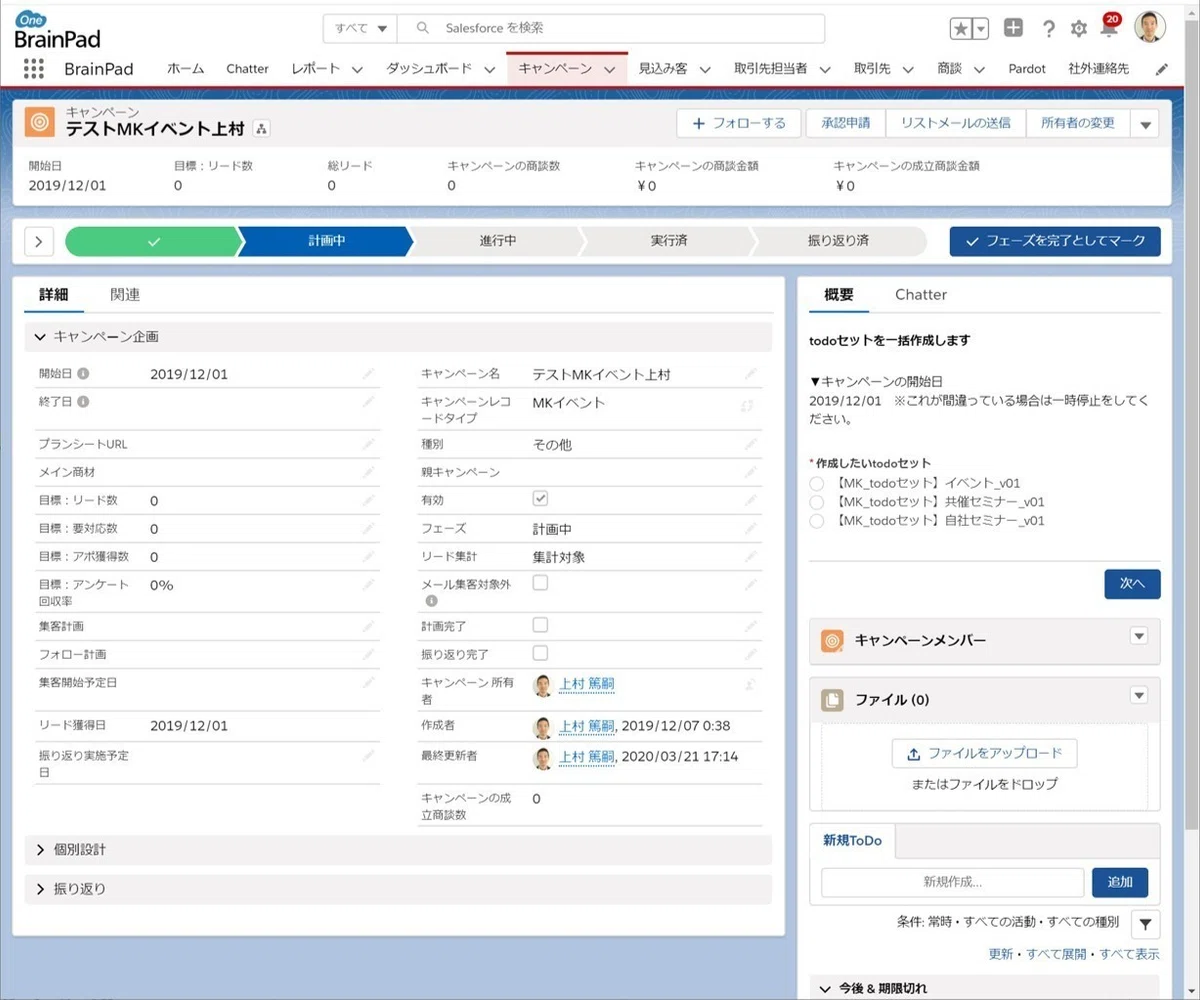
Task: Open the ダッシュボード nav dropdown chevron
Action: (x=489, y=69)
